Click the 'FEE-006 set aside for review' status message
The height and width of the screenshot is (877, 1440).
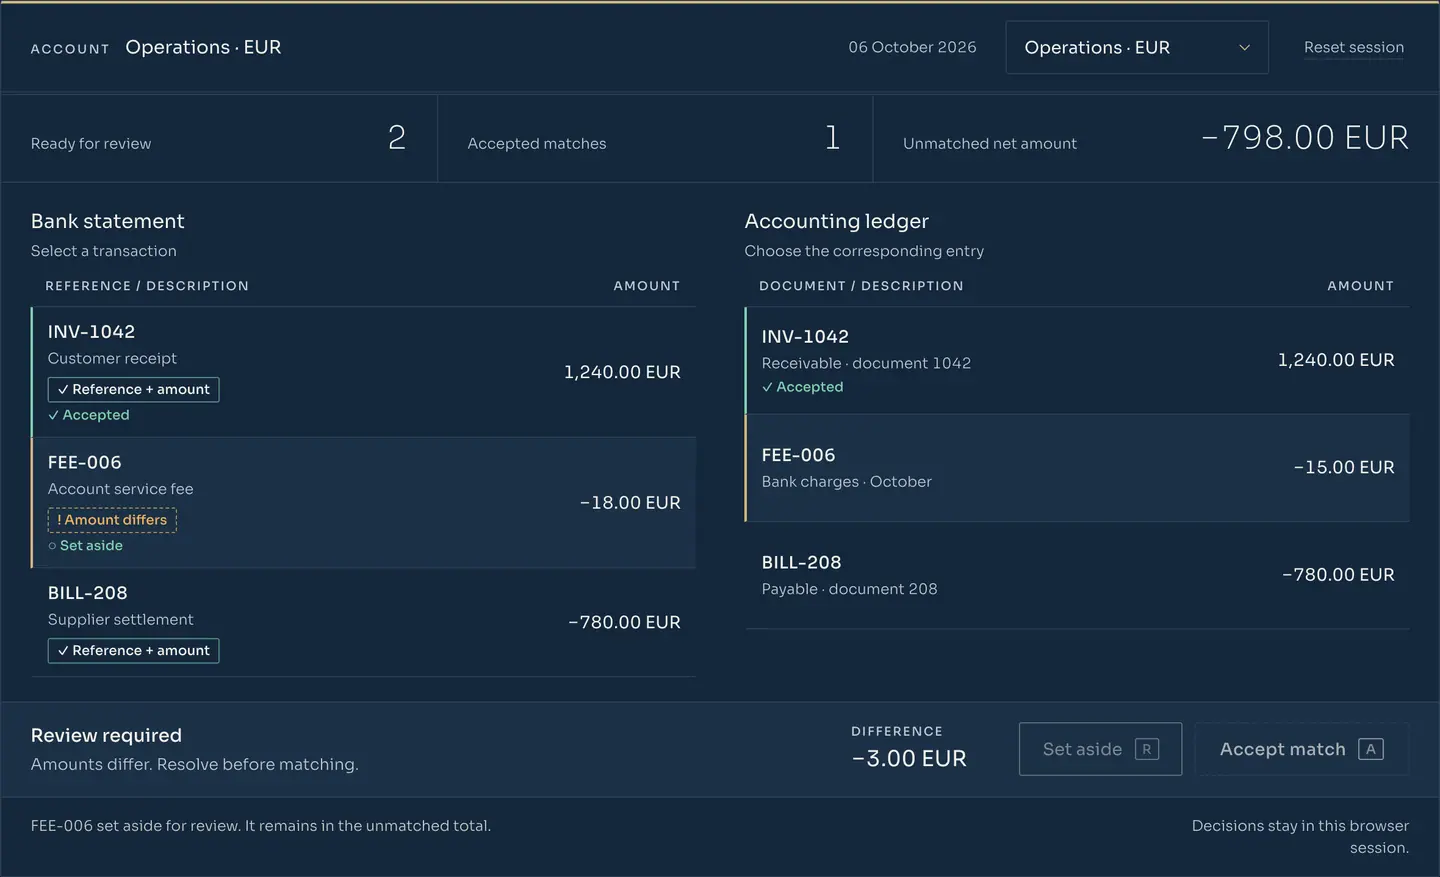tap(261, 826)
